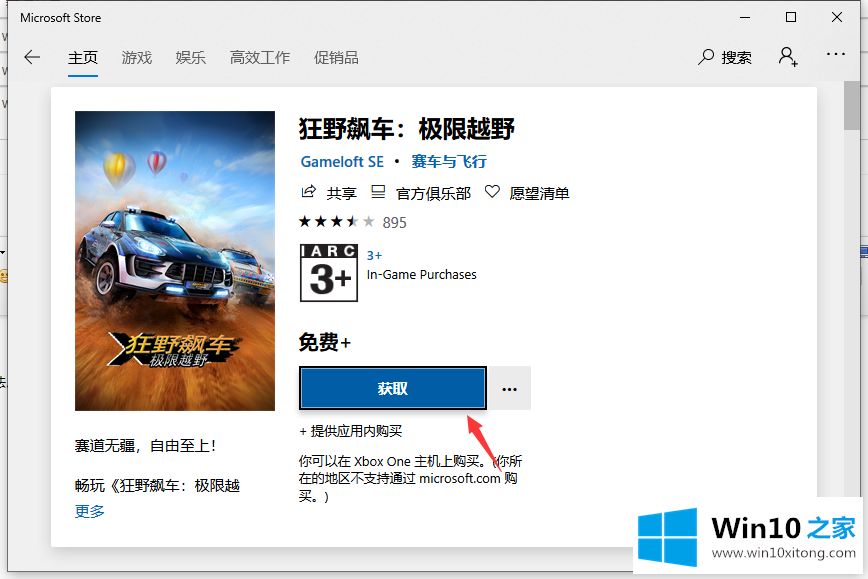Open the search magnifier icon
The width and height of the screenshot is (868, 579).
(707, 57)
